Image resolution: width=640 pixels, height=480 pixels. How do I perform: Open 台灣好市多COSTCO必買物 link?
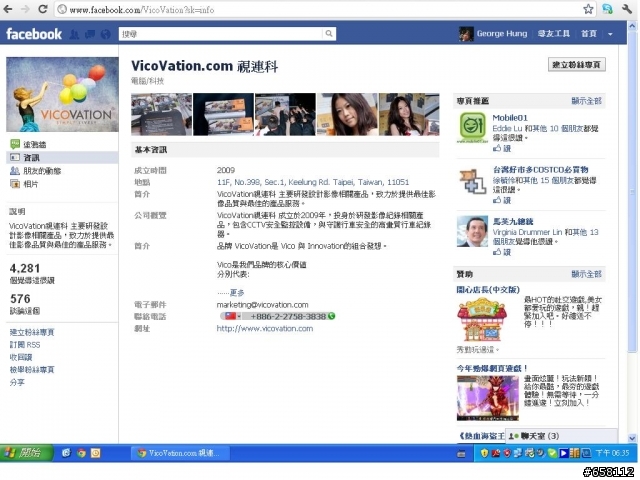[x=540, y=169]
